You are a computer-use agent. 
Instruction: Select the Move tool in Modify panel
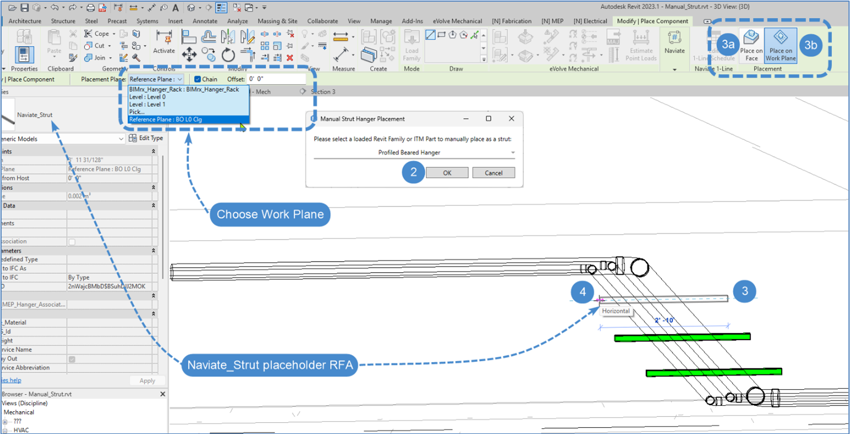pos(189,55)
